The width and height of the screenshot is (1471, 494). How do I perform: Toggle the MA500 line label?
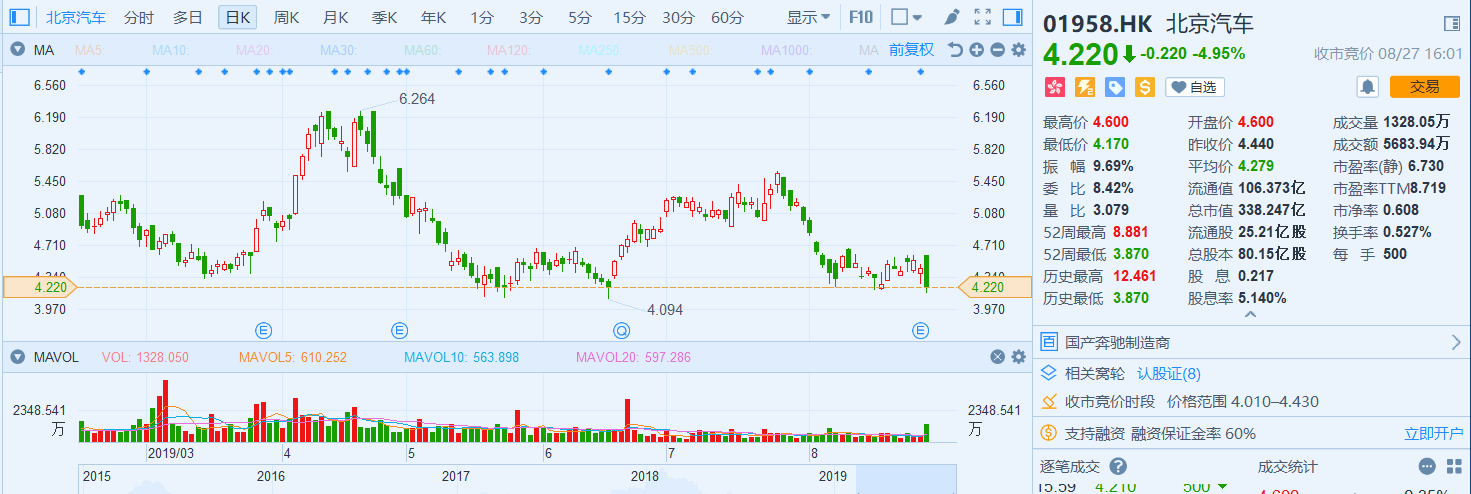(693, 50)
